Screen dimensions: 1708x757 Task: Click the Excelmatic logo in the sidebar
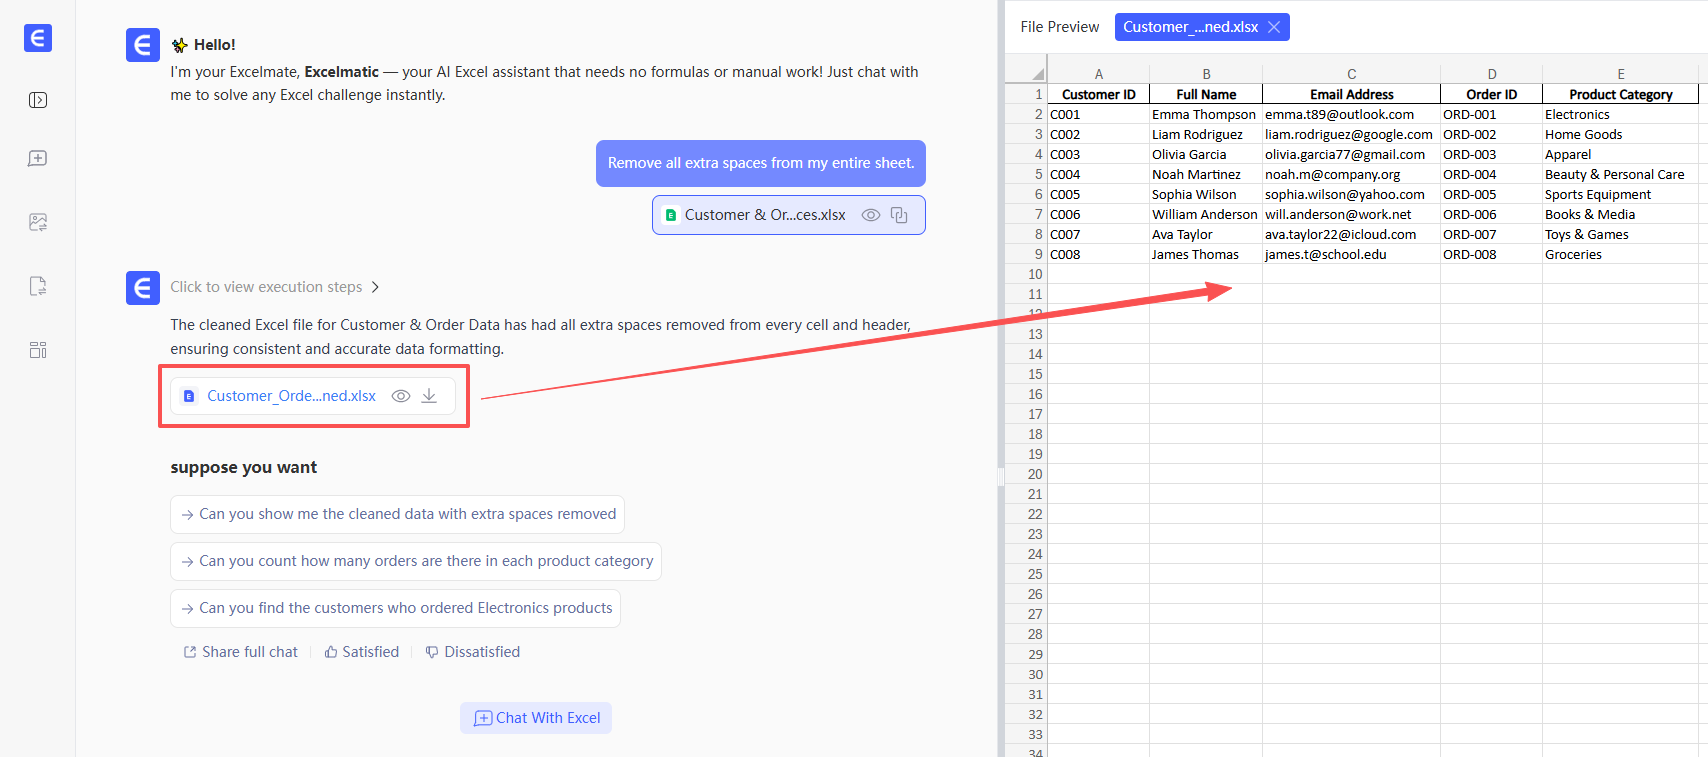38,38
